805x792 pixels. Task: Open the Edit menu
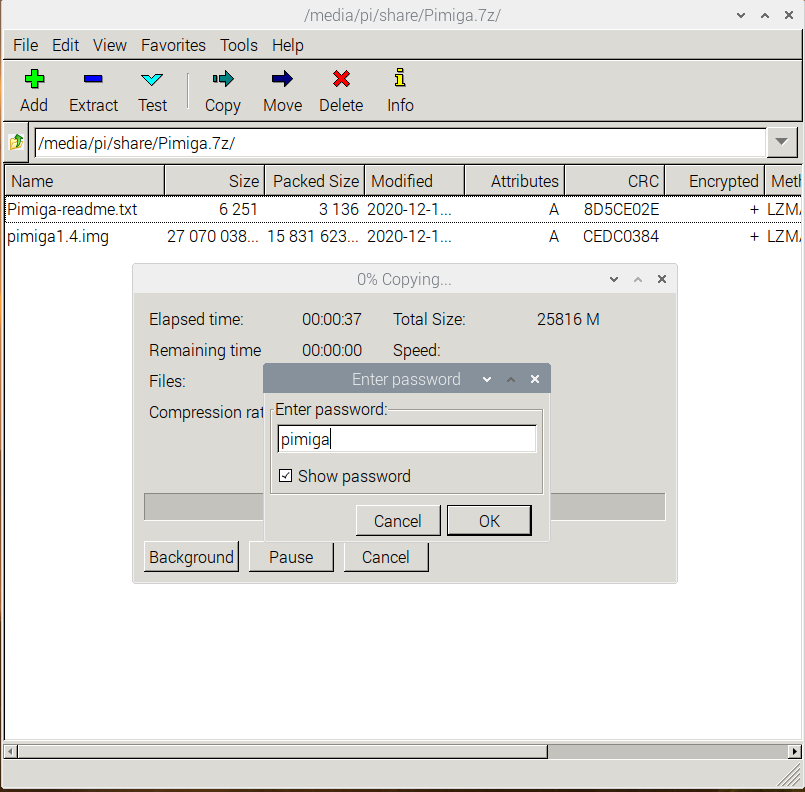point(65,45)
